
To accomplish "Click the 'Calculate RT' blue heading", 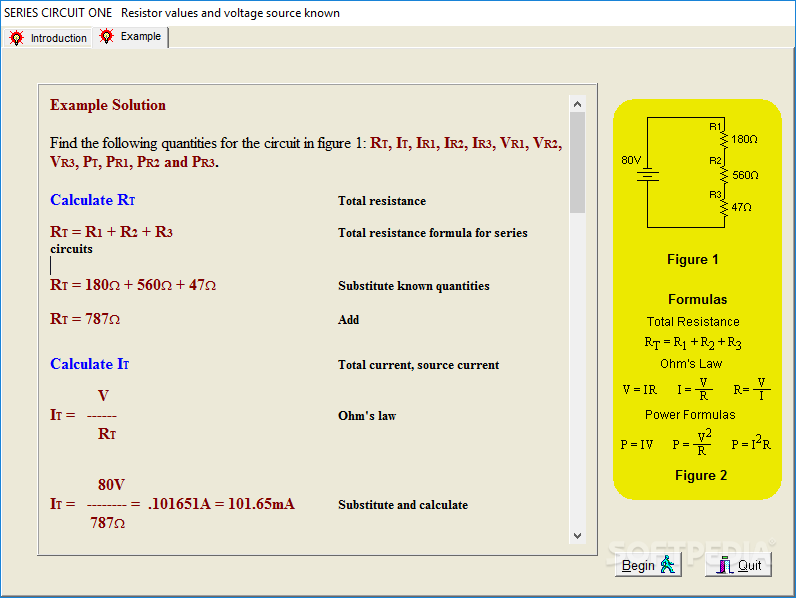I will pyautogui.click(x=92, y=200).
